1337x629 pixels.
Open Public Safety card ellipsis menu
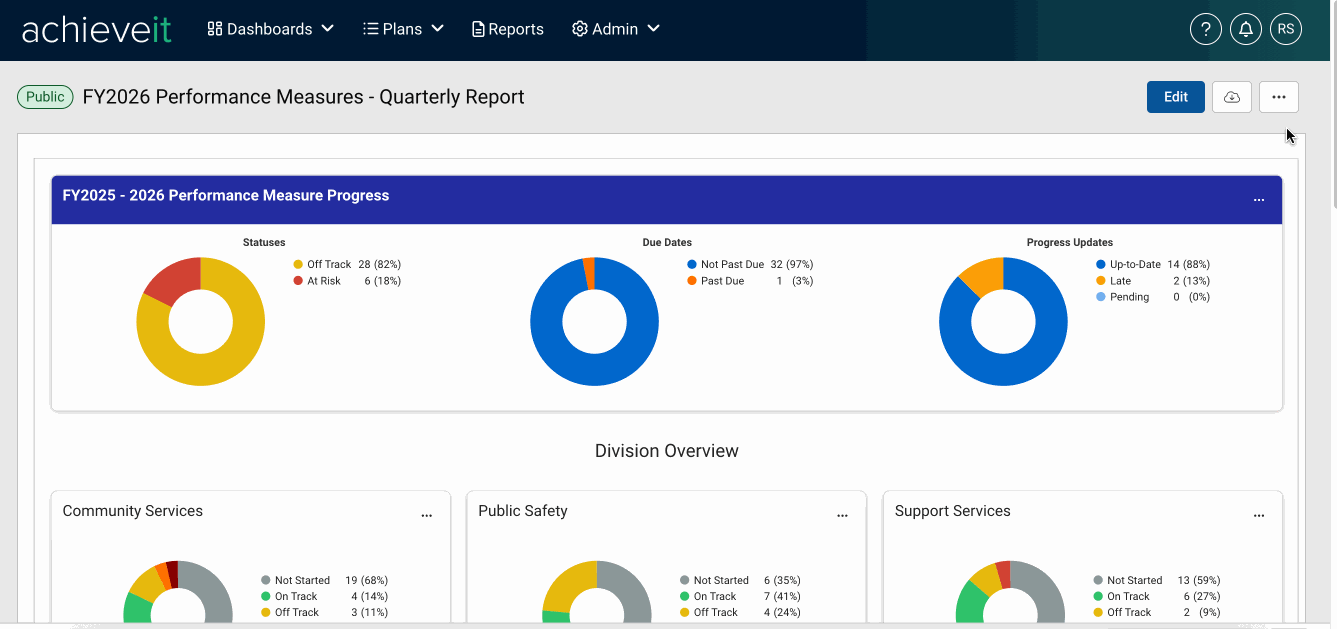tap(842, 516)
